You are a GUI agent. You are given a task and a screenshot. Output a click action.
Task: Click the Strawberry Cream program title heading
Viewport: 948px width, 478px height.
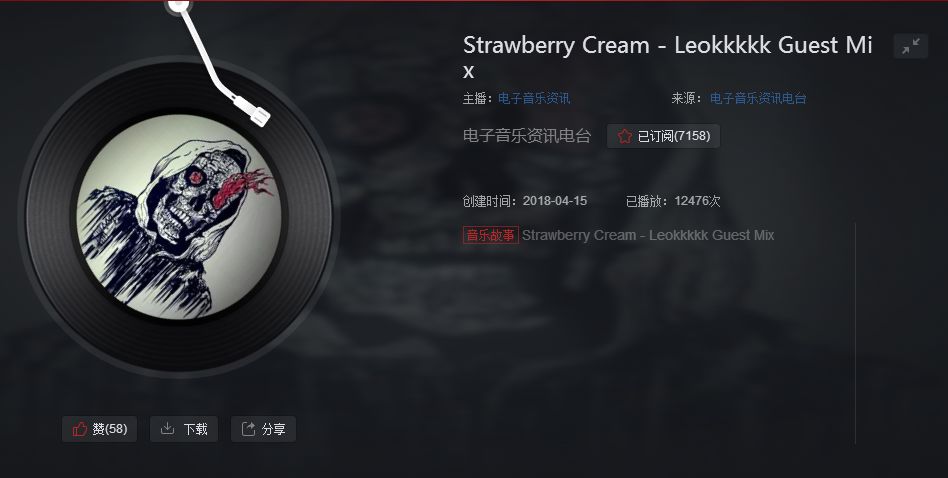(667, 57)
